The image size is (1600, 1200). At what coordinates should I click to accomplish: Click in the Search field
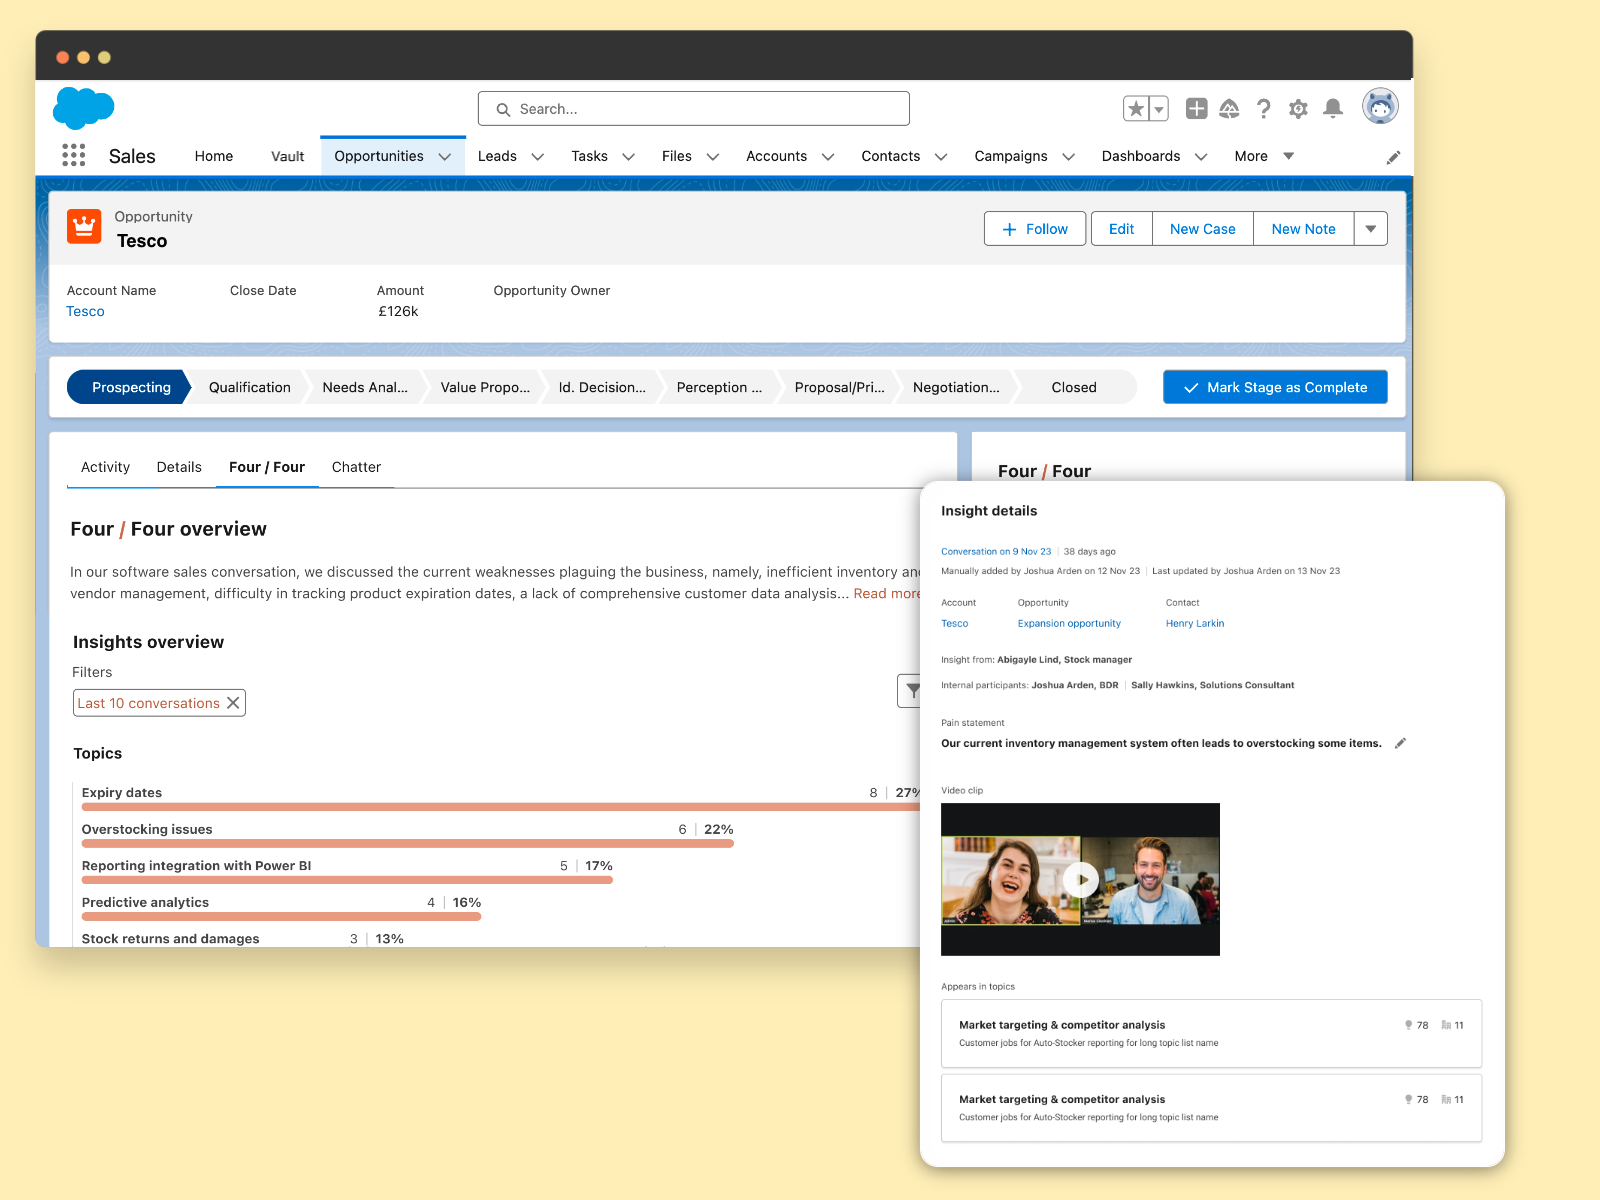click(694, 109)
